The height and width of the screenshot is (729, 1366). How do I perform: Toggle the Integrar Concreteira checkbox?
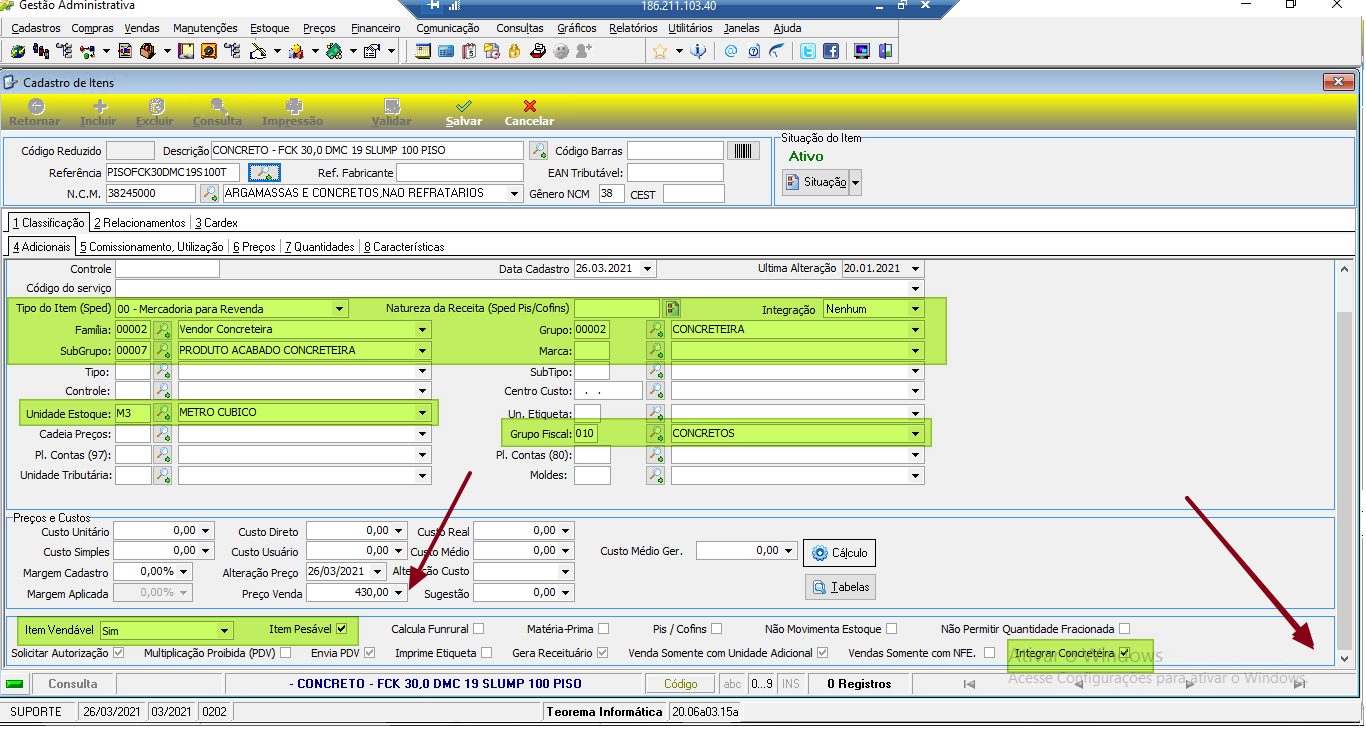(x=1125, y=653)
